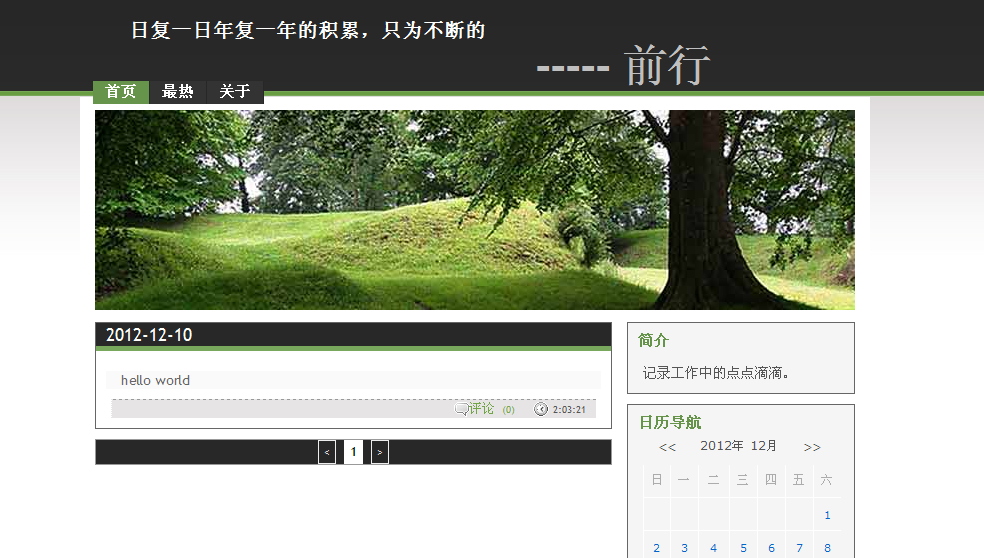Show previous month with << in calendar
Image resolution: width=984 pixels, height=558 pixels.
tap(667, 447)
